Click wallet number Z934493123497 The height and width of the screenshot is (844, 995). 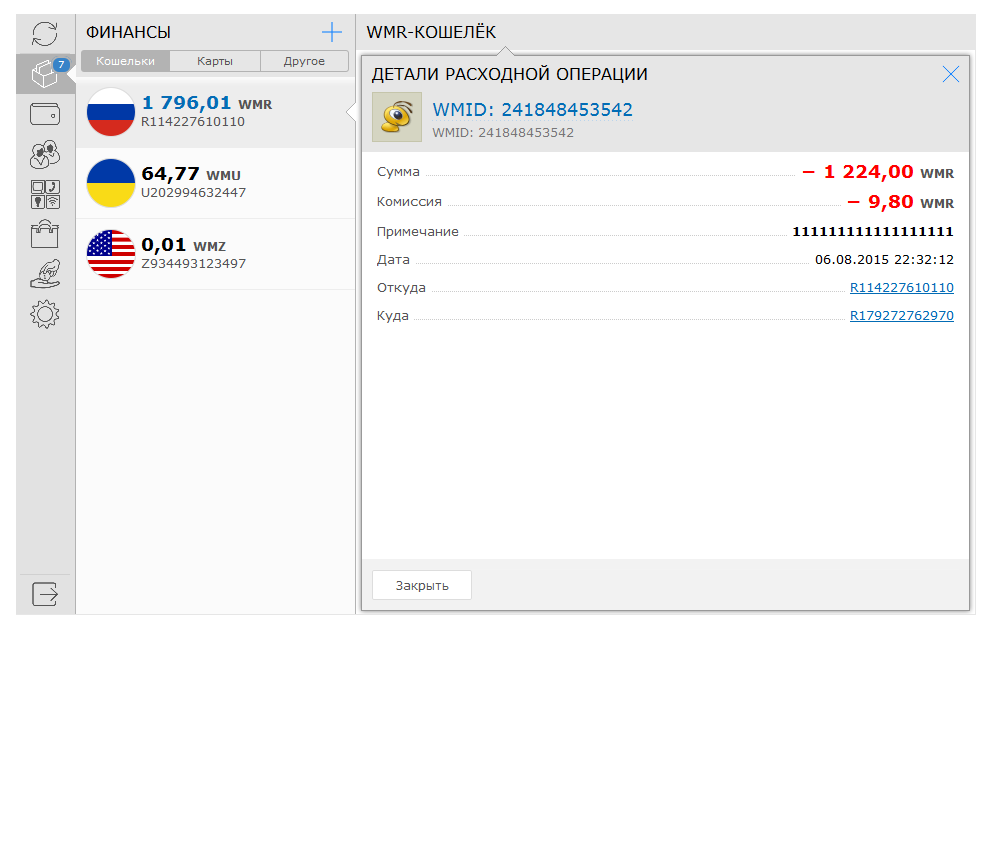194,263
